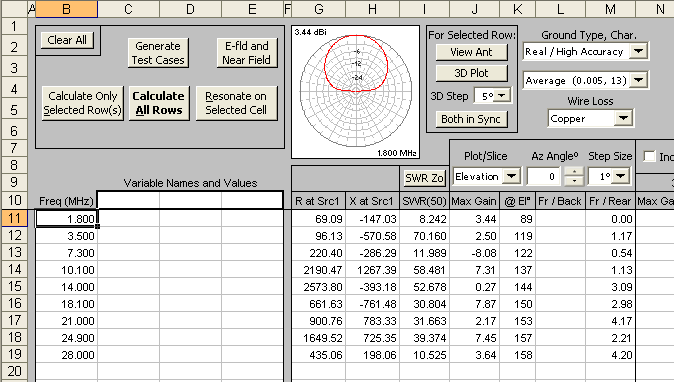Select row 11 header
The height and width of the screenshot is (382, 674).
(14, 219)
